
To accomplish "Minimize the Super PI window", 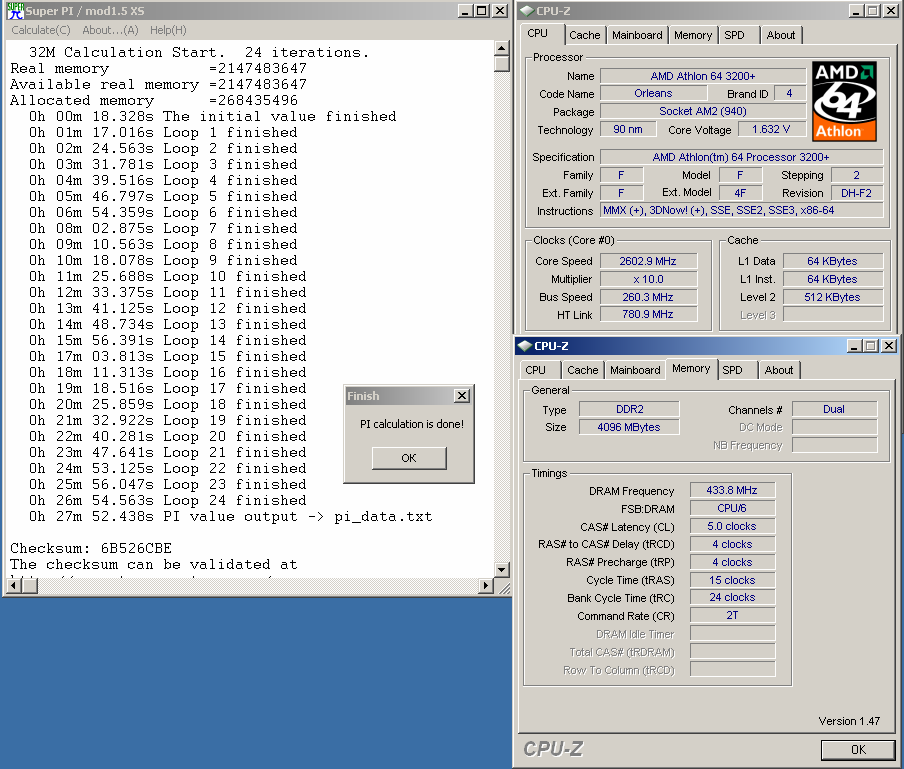I will tap(466, 11).
